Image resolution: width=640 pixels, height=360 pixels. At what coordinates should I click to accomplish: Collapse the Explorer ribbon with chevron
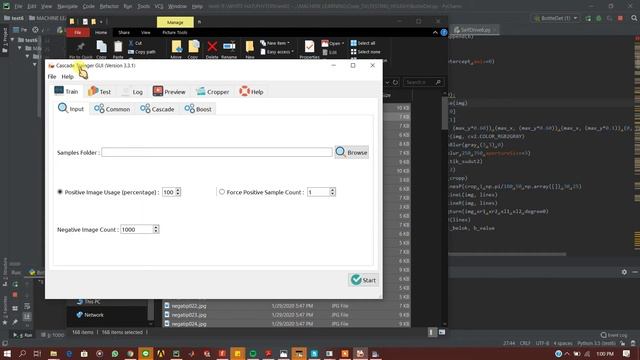coord(435,32)
